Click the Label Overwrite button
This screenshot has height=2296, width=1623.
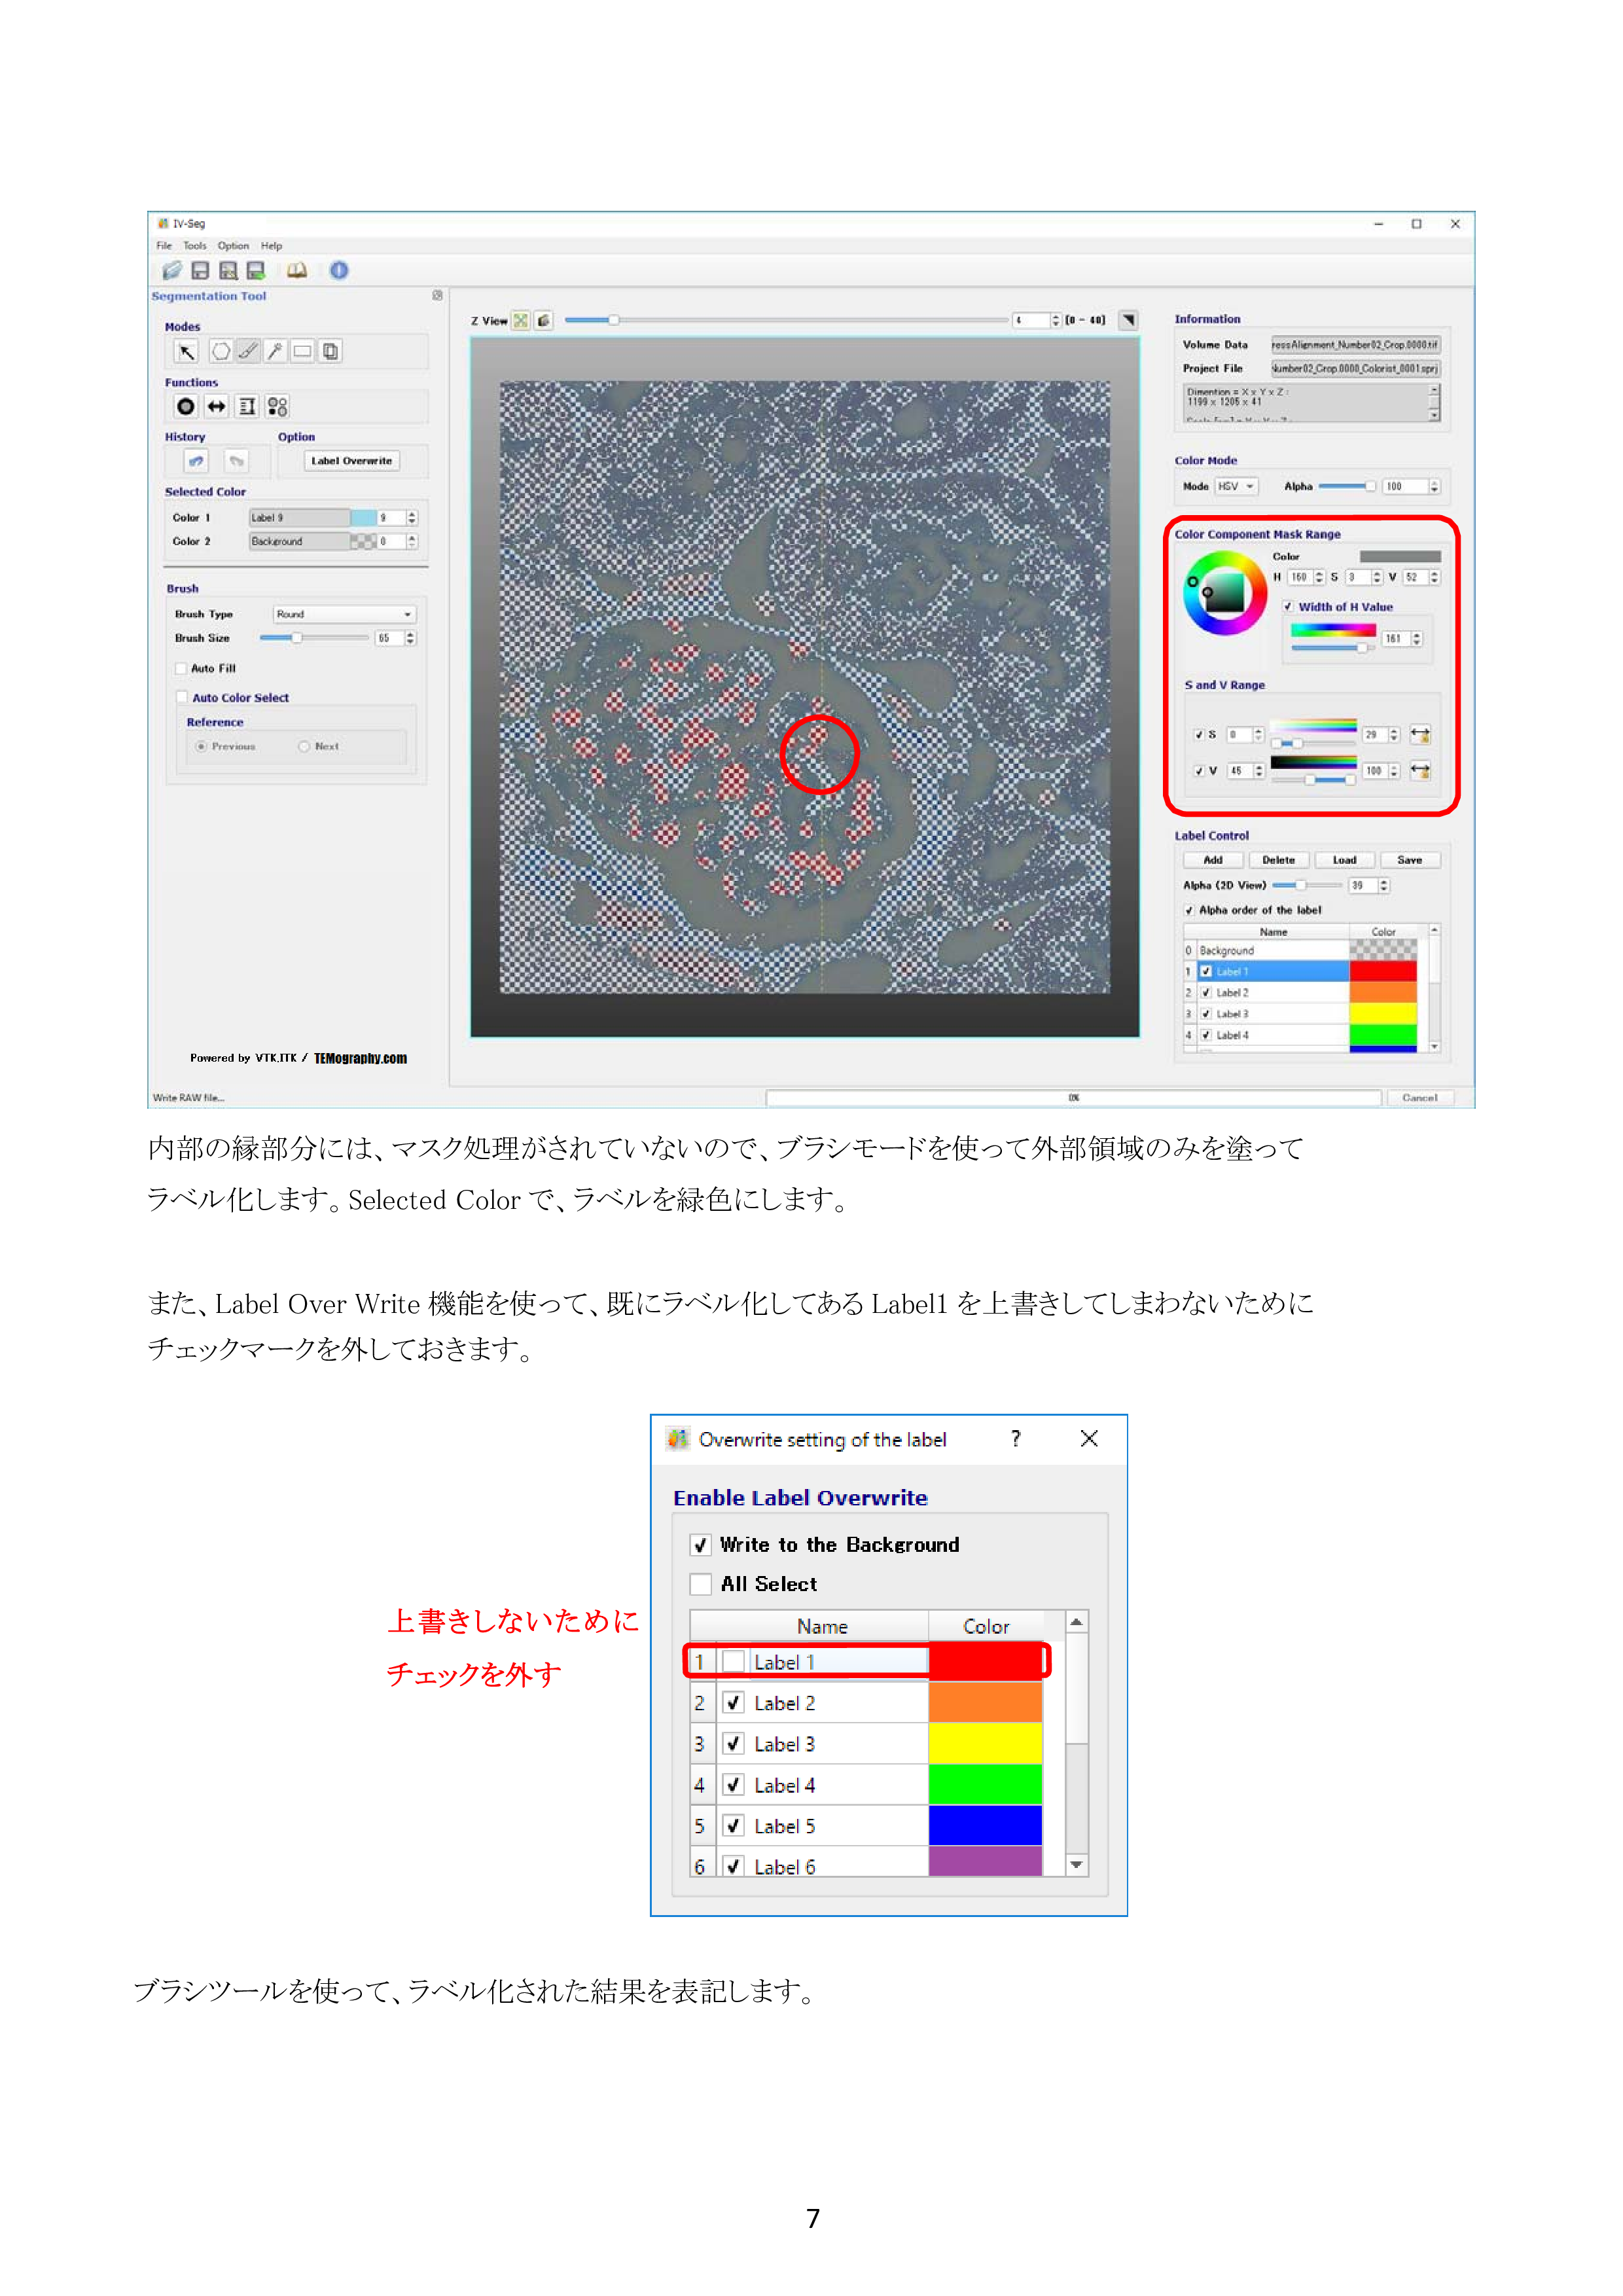click(x=351, y=461)
